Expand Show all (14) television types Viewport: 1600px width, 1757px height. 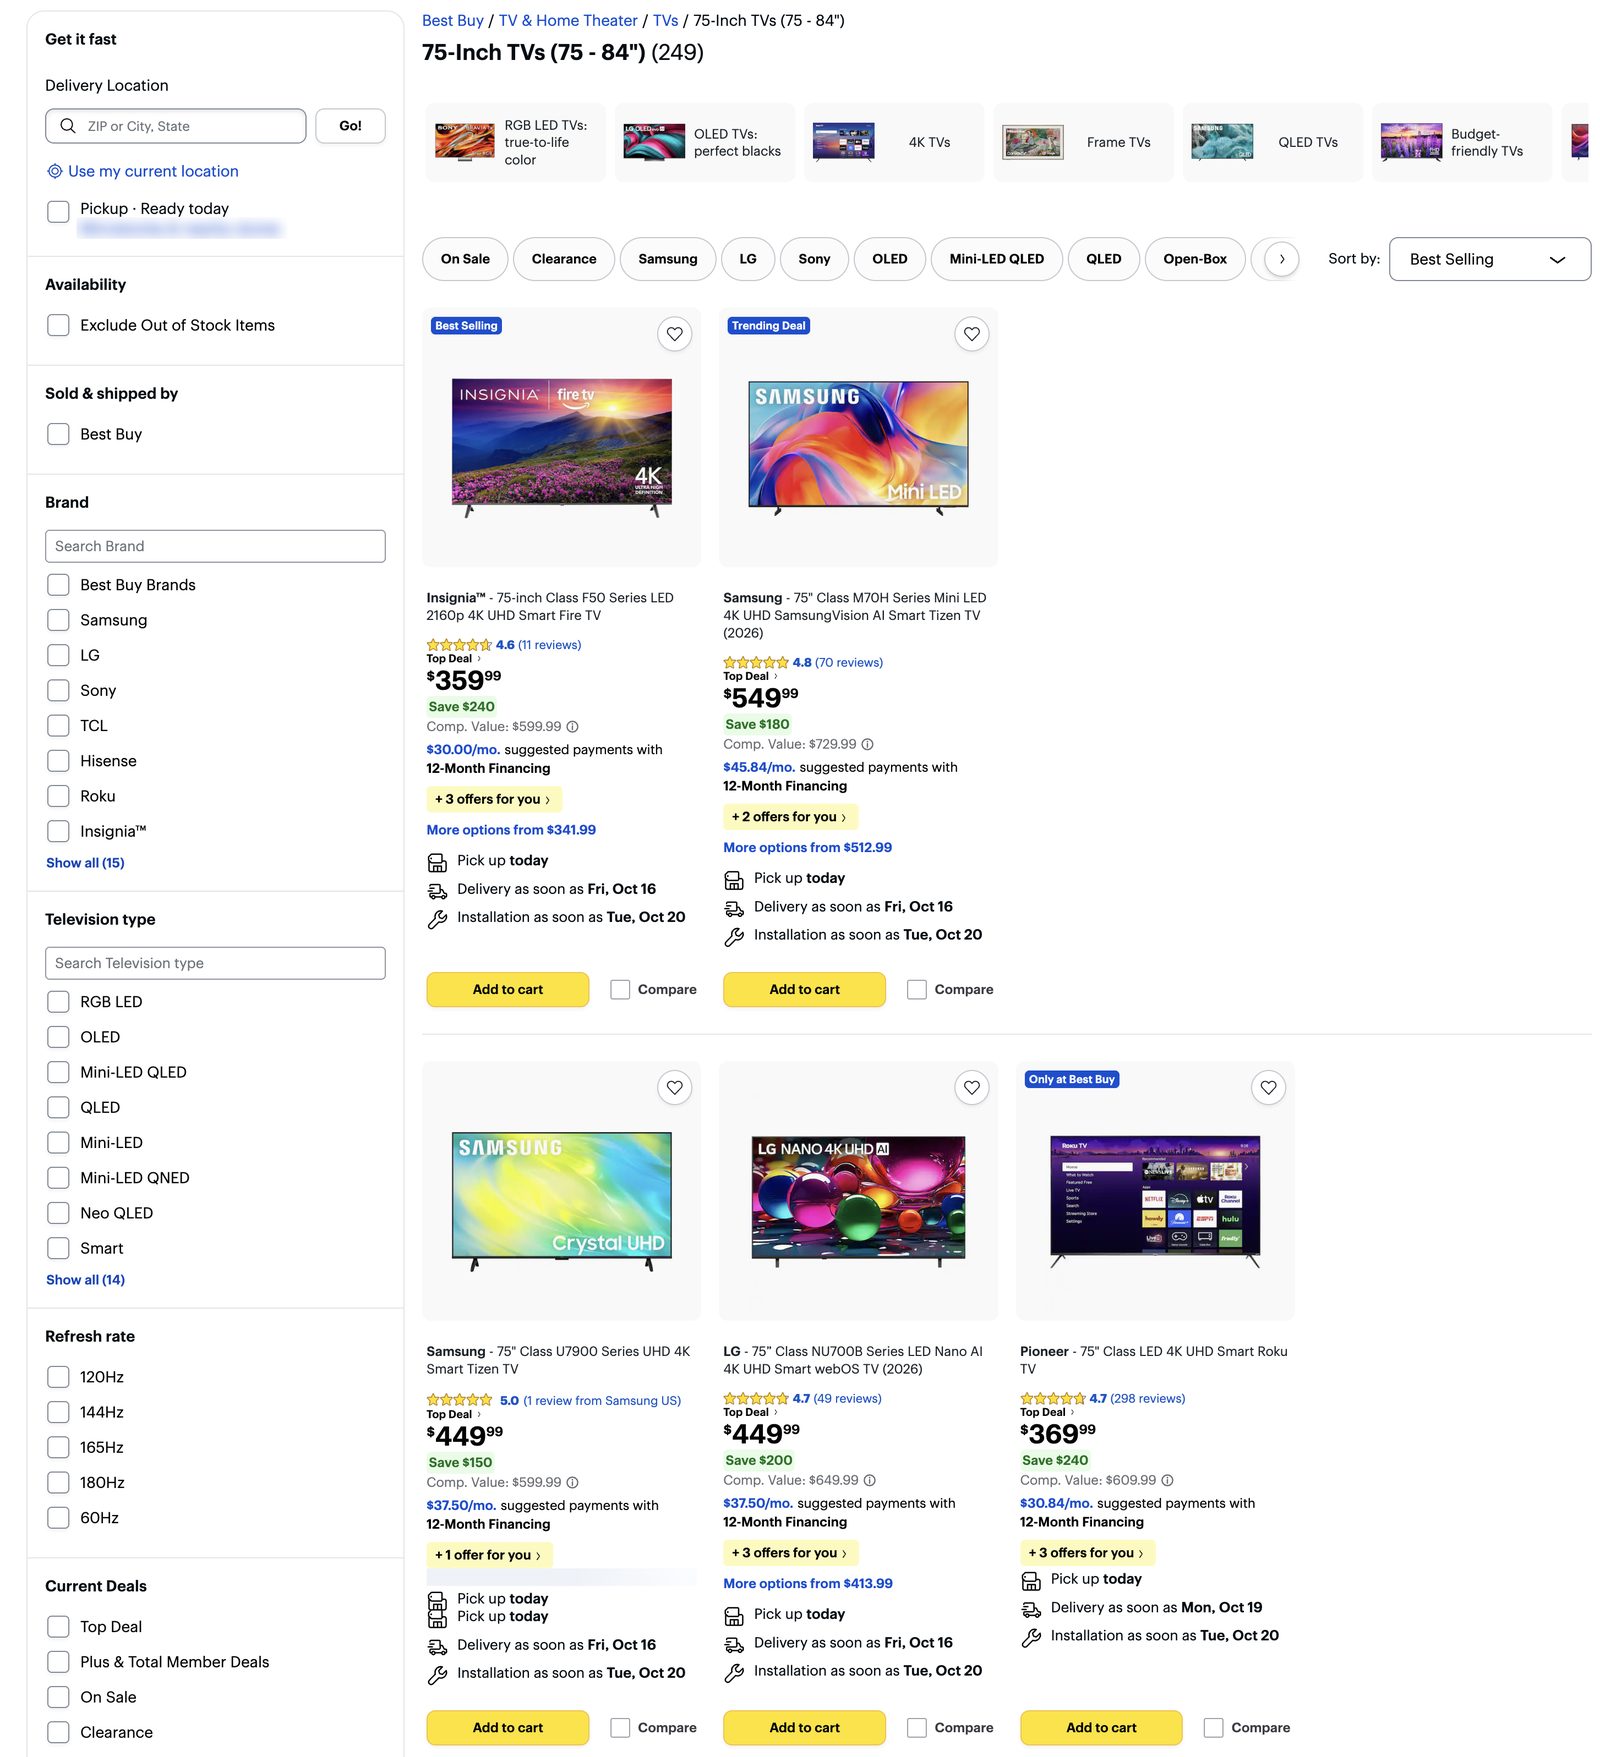(x=85, y=1280)
